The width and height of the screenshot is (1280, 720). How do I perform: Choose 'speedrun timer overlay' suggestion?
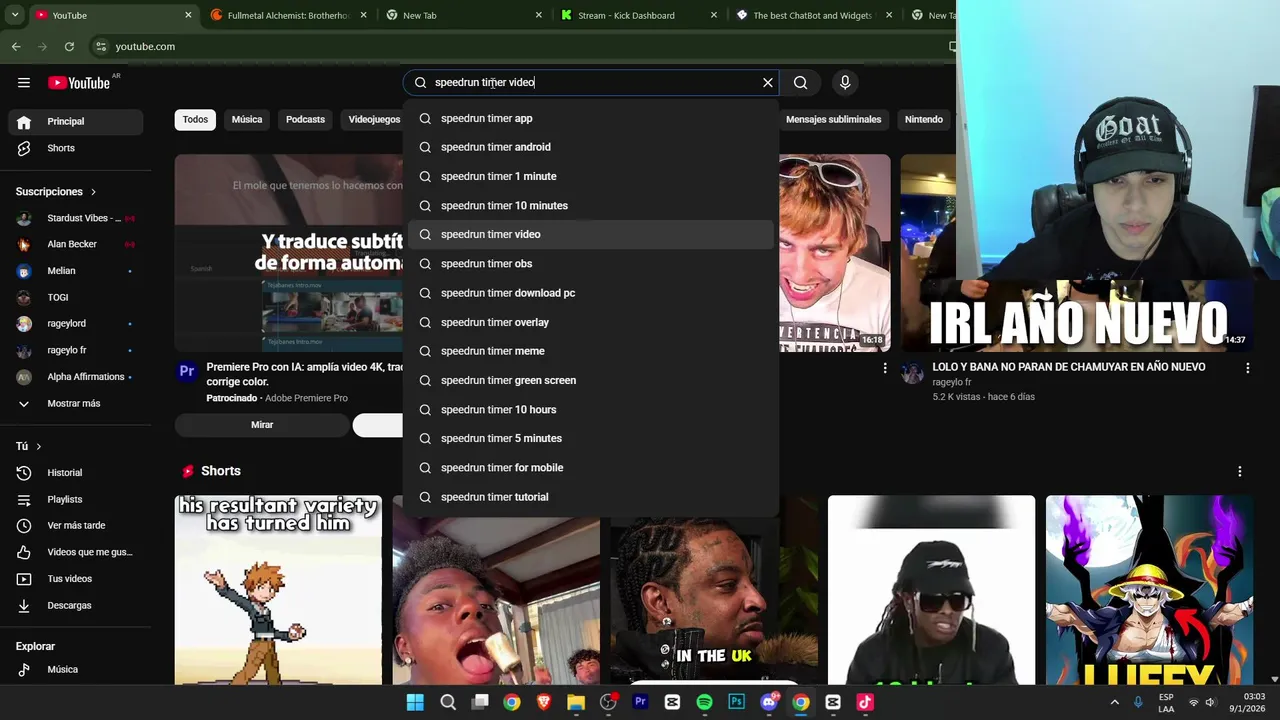(590, 322)
